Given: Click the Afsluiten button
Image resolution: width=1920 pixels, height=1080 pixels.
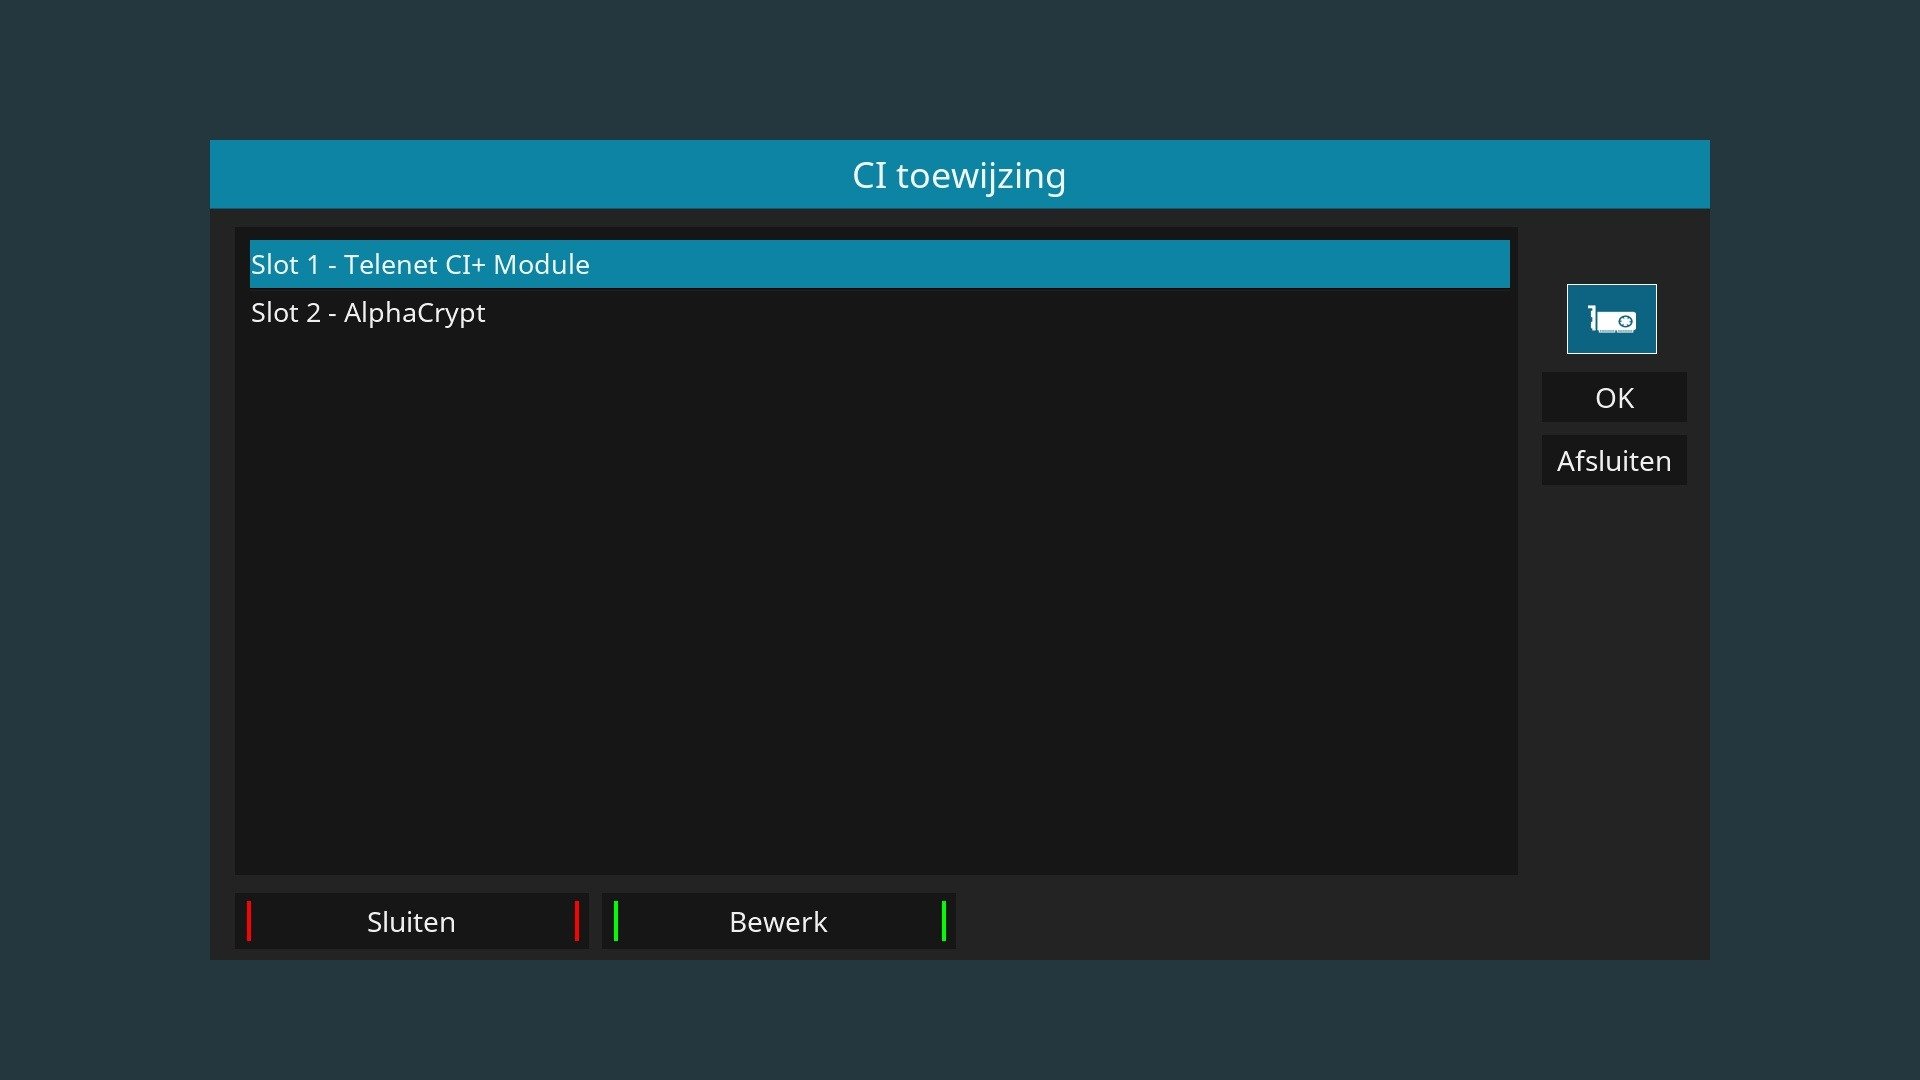Looking at the screenshot, I should pos(1614,461).
